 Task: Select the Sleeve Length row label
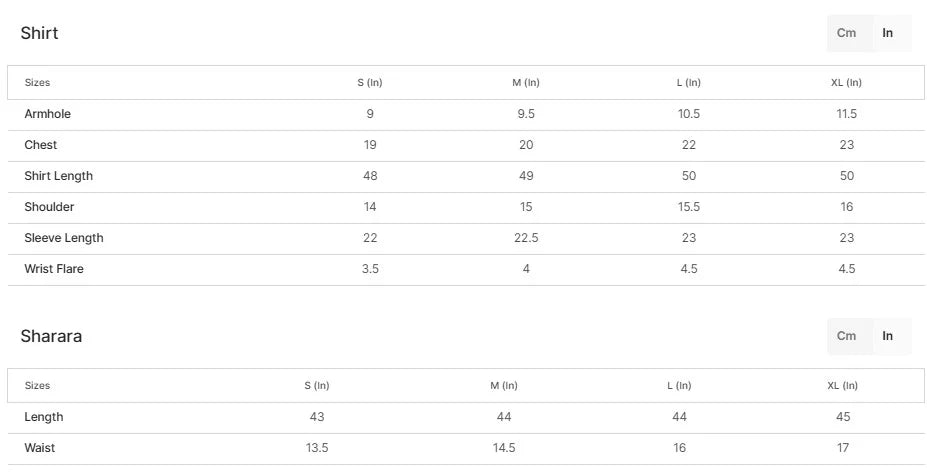point(64,238)
